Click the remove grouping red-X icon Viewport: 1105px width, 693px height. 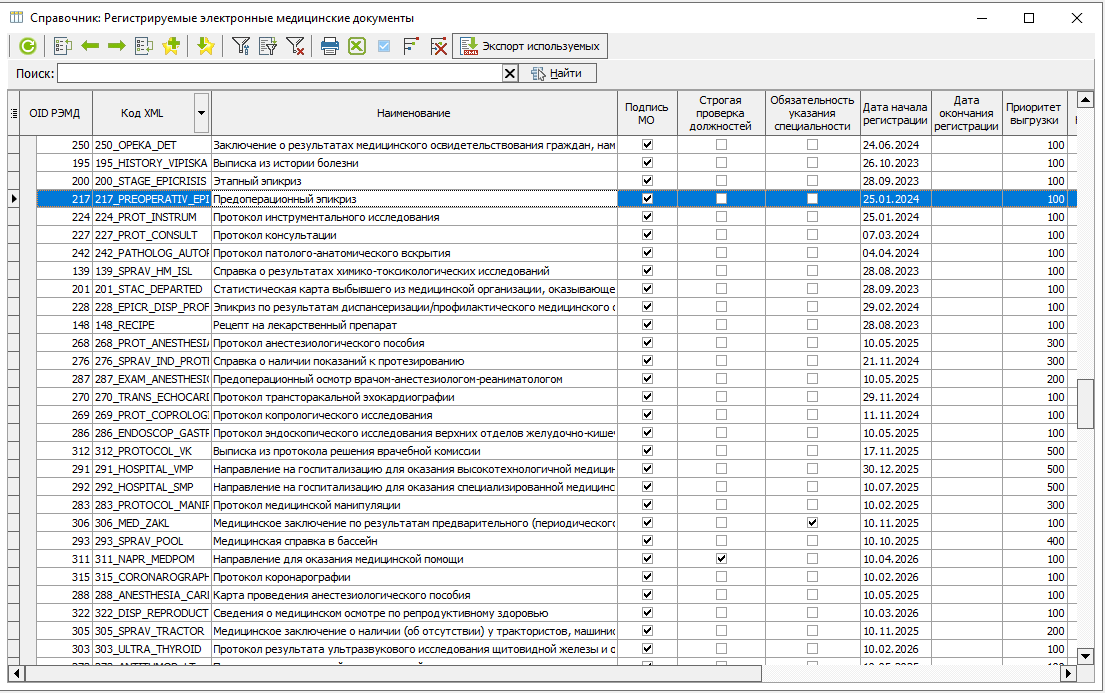tap(438, 47)
